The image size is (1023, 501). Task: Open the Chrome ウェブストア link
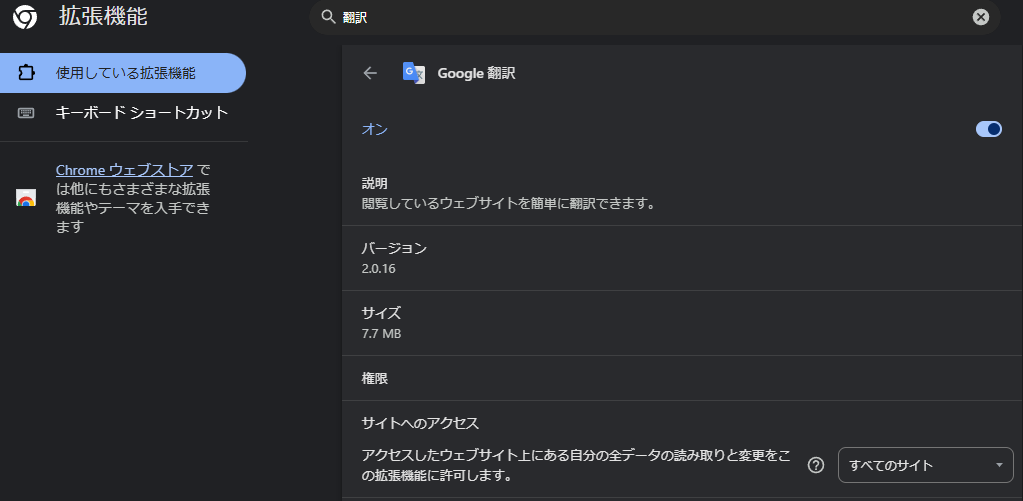click(125, 170)
